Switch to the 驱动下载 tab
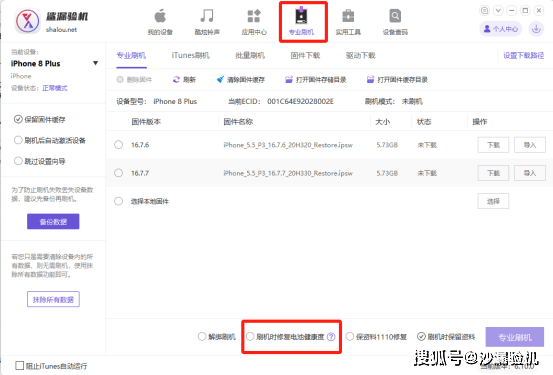 pyautogui.click(x=360, y=56)
